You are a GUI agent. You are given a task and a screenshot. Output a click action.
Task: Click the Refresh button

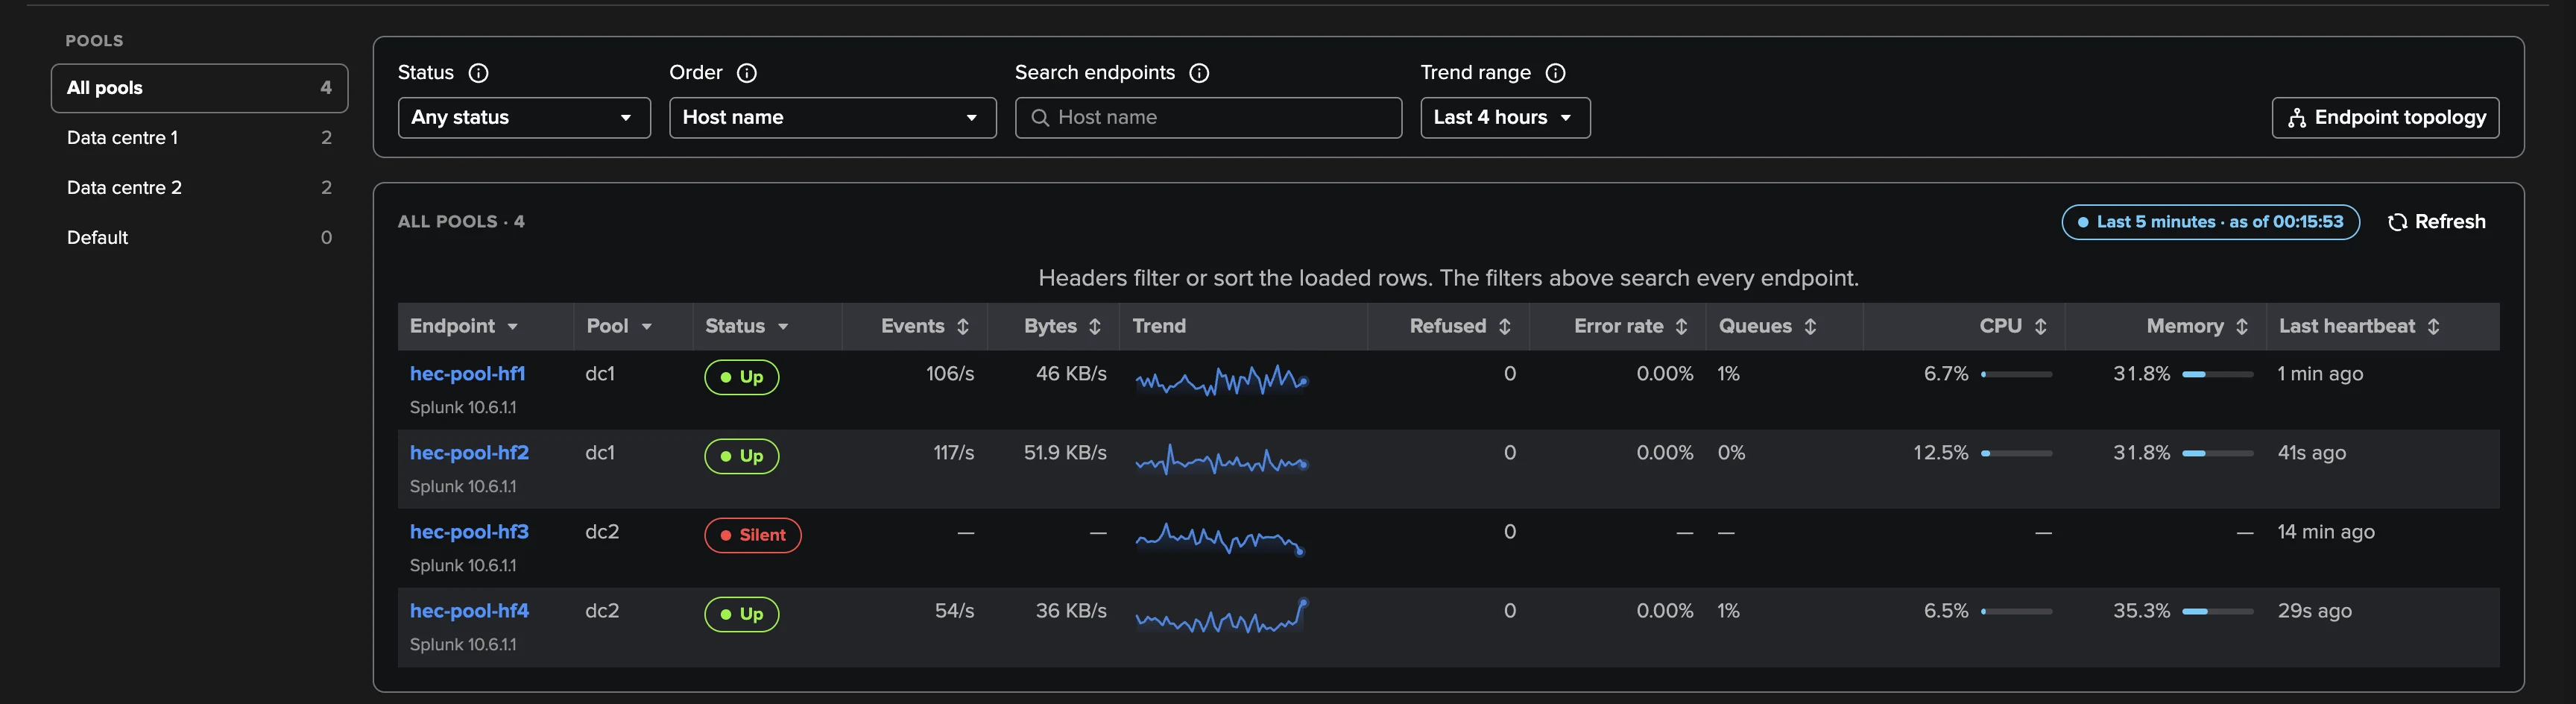point(2436,222)
